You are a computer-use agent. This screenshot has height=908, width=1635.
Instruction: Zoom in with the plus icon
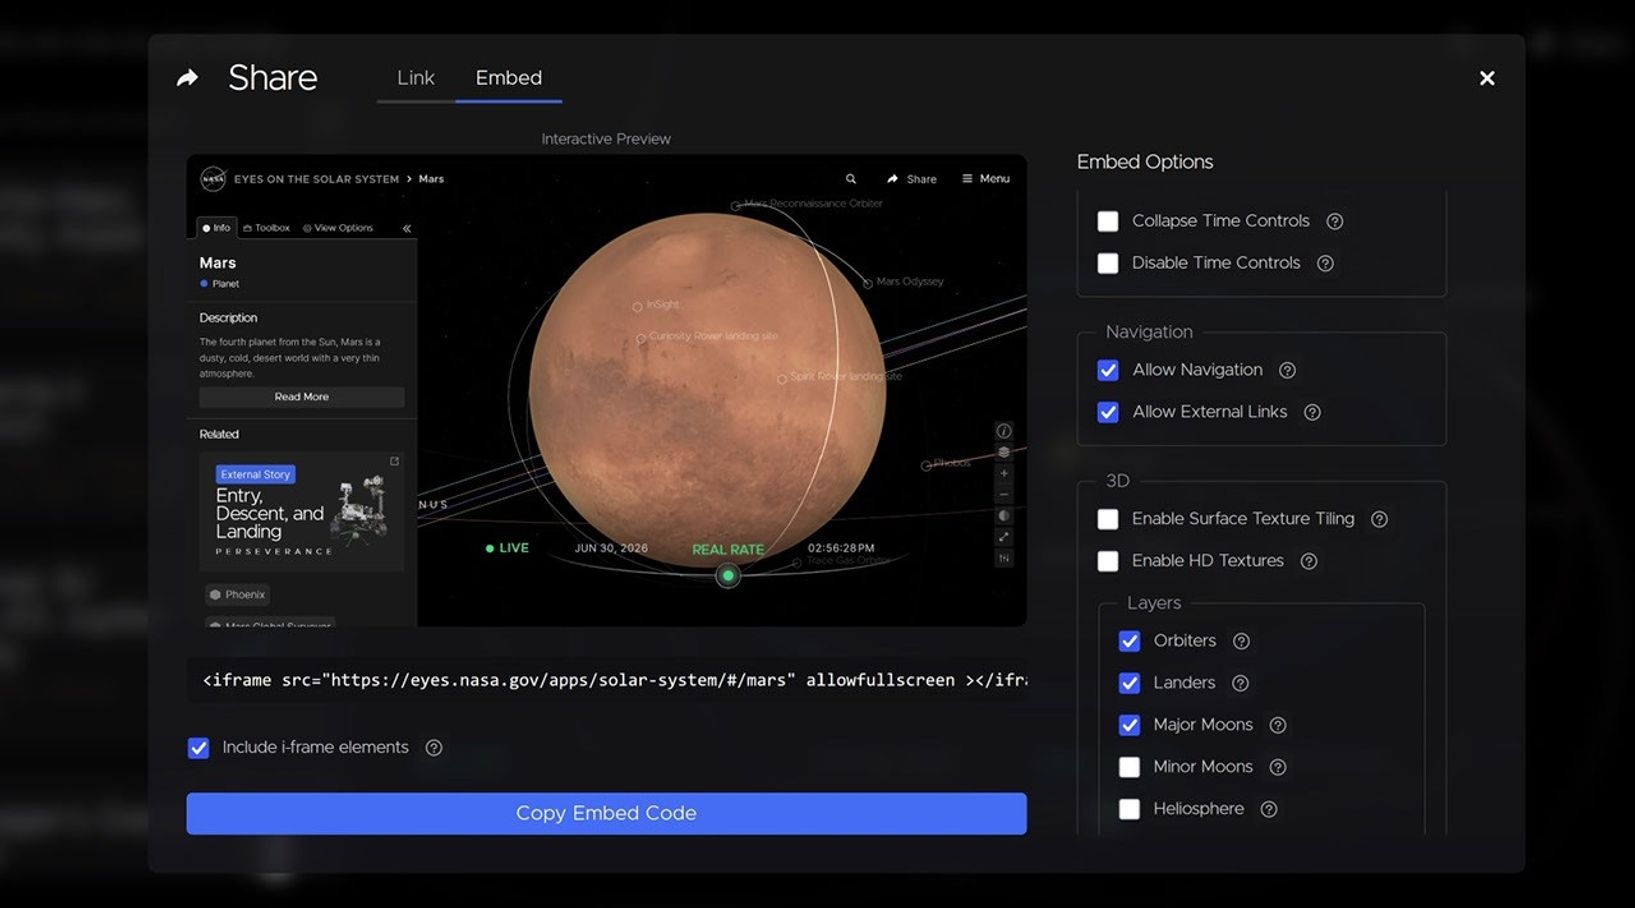(x=1004, y=473)
